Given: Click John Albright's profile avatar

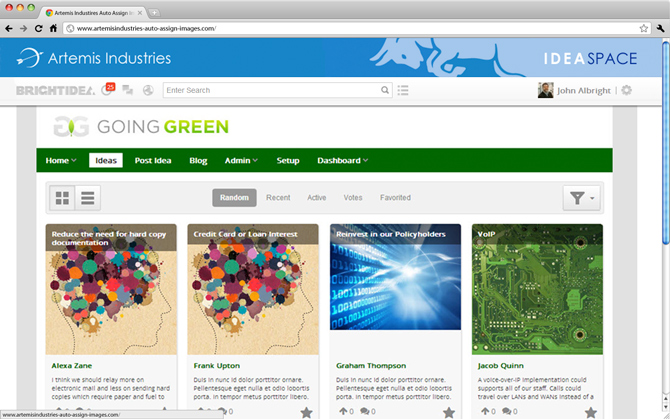Looking at the screenshot, I should 545,90.
